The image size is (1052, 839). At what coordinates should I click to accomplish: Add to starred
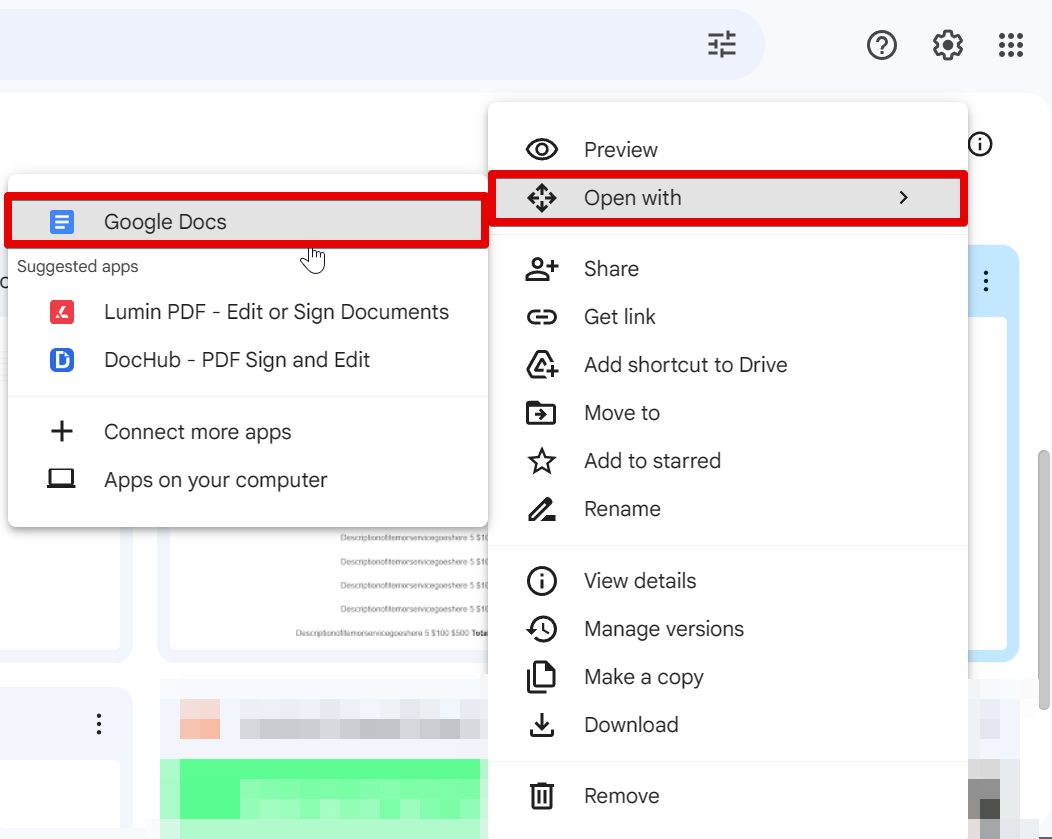click(x=652, y=461)
